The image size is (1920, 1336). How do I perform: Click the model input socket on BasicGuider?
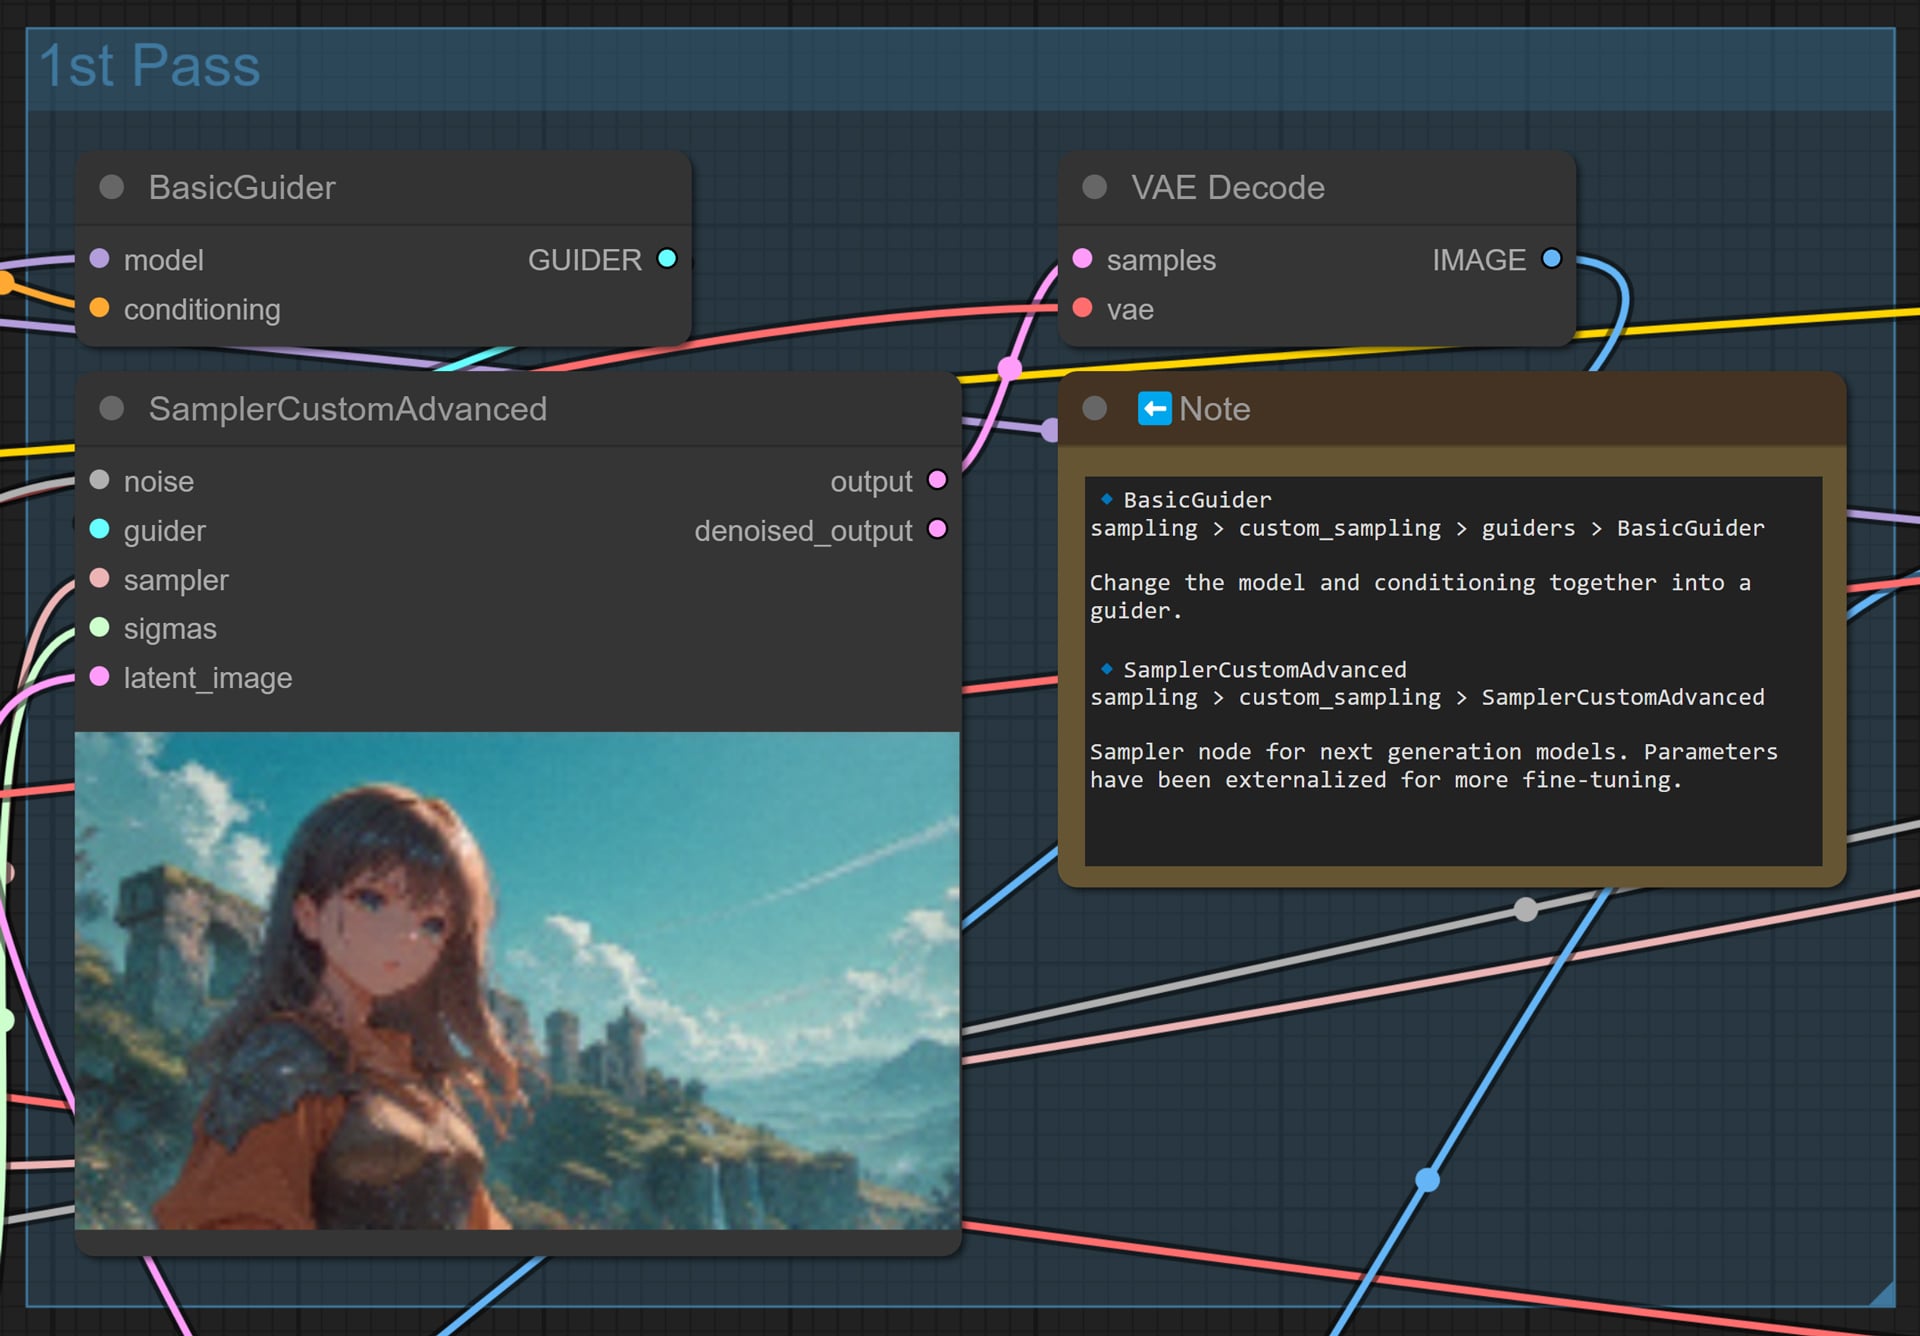[x=99, y=259]
